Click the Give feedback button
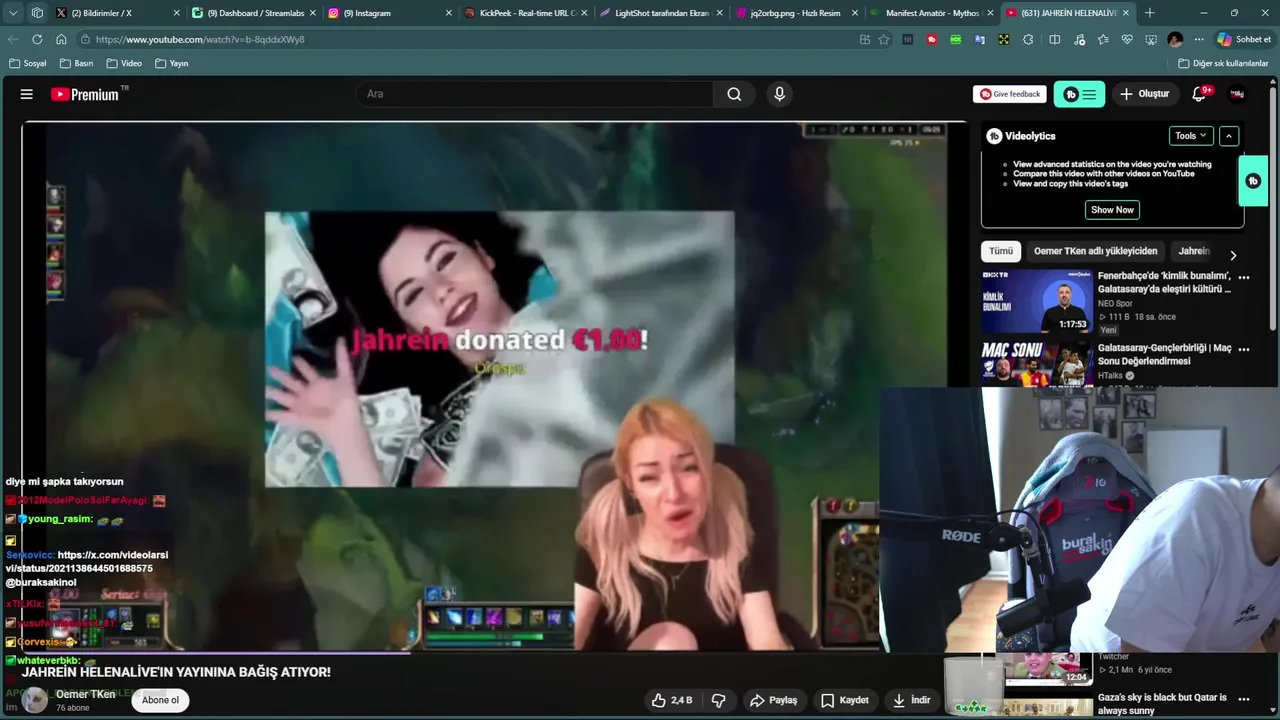The height and width of the screenshot is (720, 1280). click(1010, 94)
